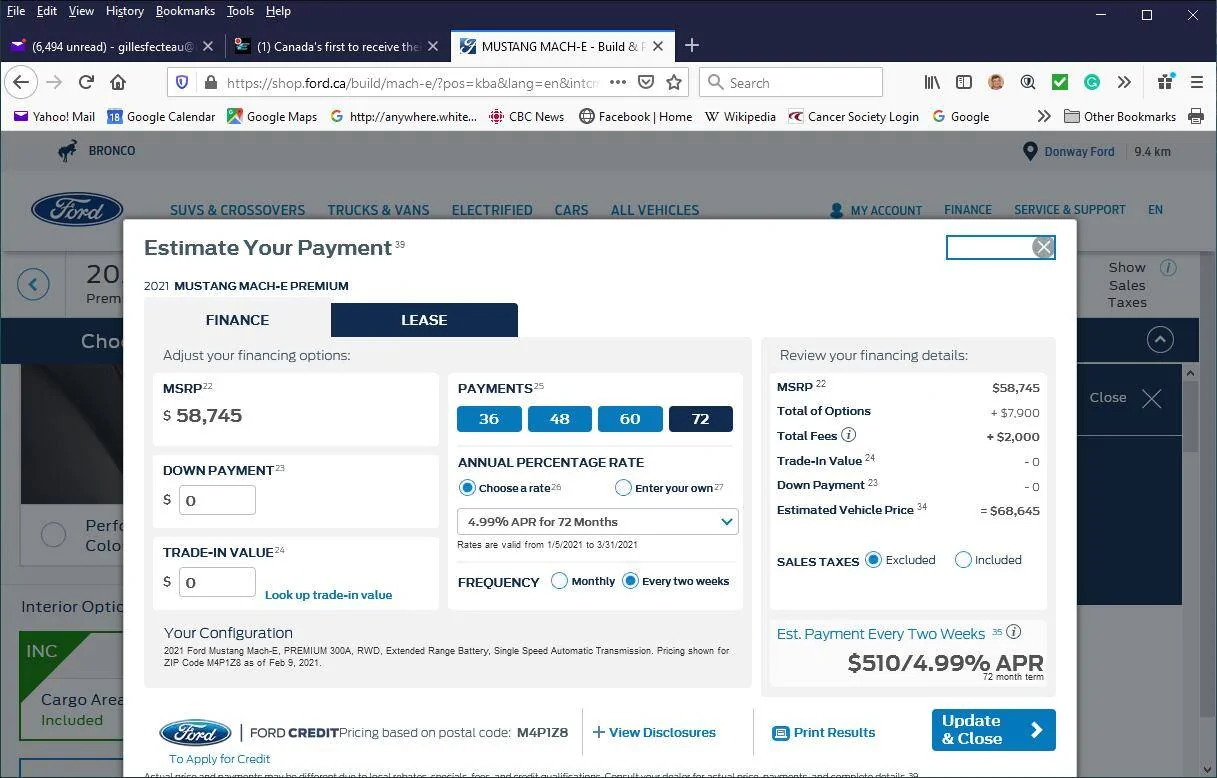Reload the page with the refresh icon
The width and height of the screenshot is (1217, 778).
[86, 82]
